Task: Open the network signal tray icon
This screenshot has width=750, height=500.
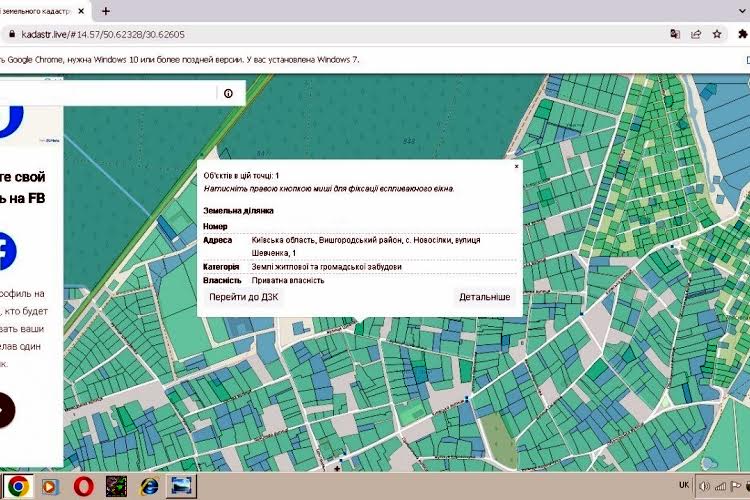Action: click(720, 487)
